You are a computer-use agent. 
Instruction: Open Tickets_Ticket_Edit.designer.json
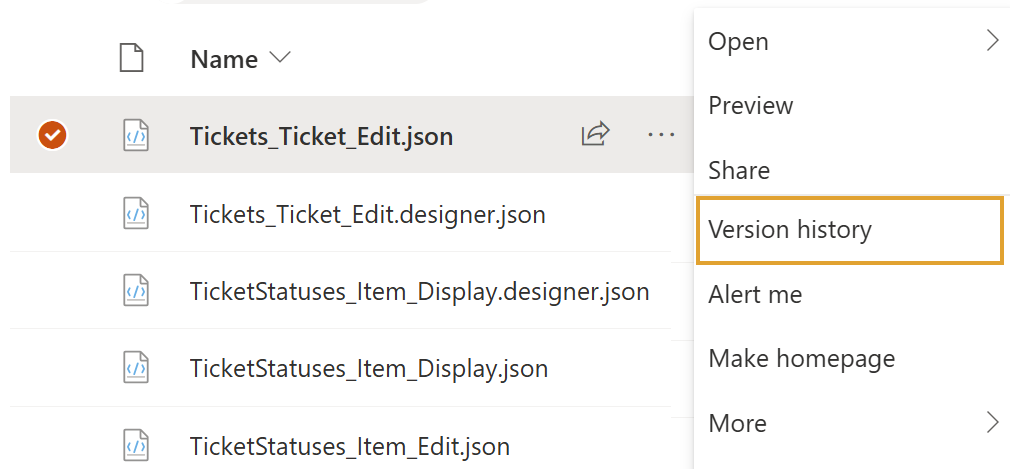pos(368,214)
